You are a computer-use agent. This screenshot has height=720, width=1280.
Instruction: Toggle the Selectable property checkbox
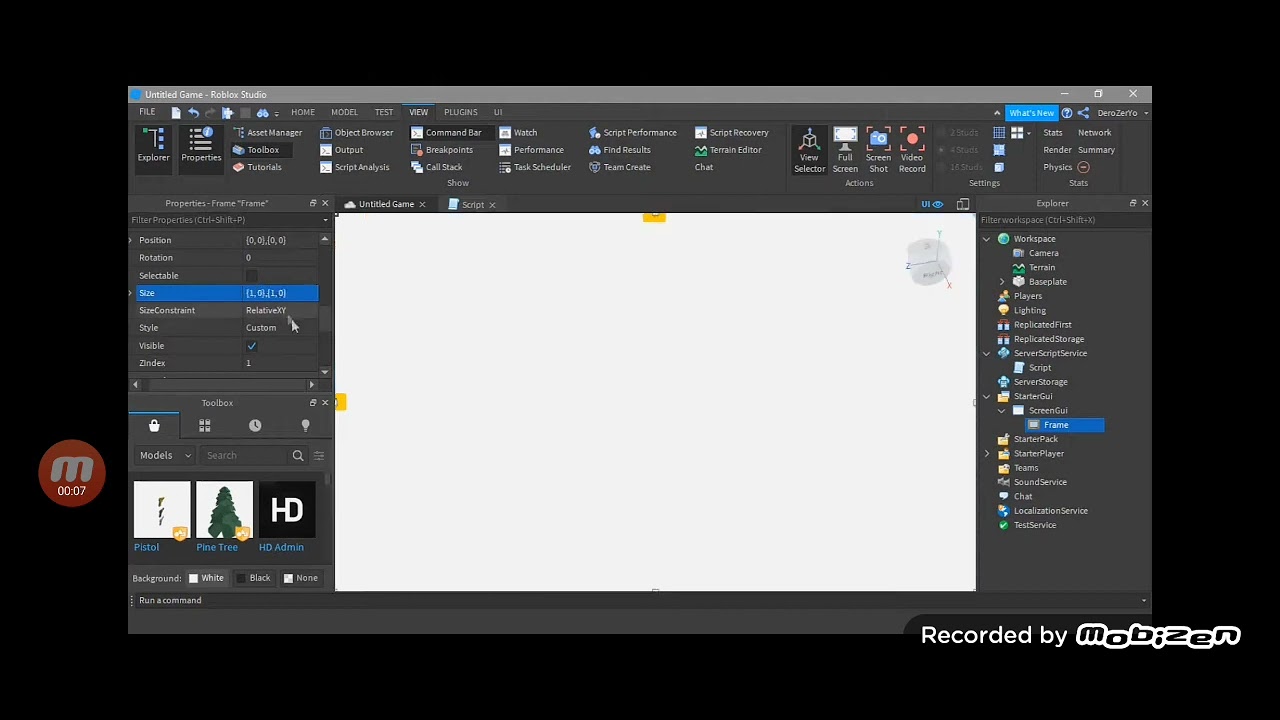tap(251, 276)
